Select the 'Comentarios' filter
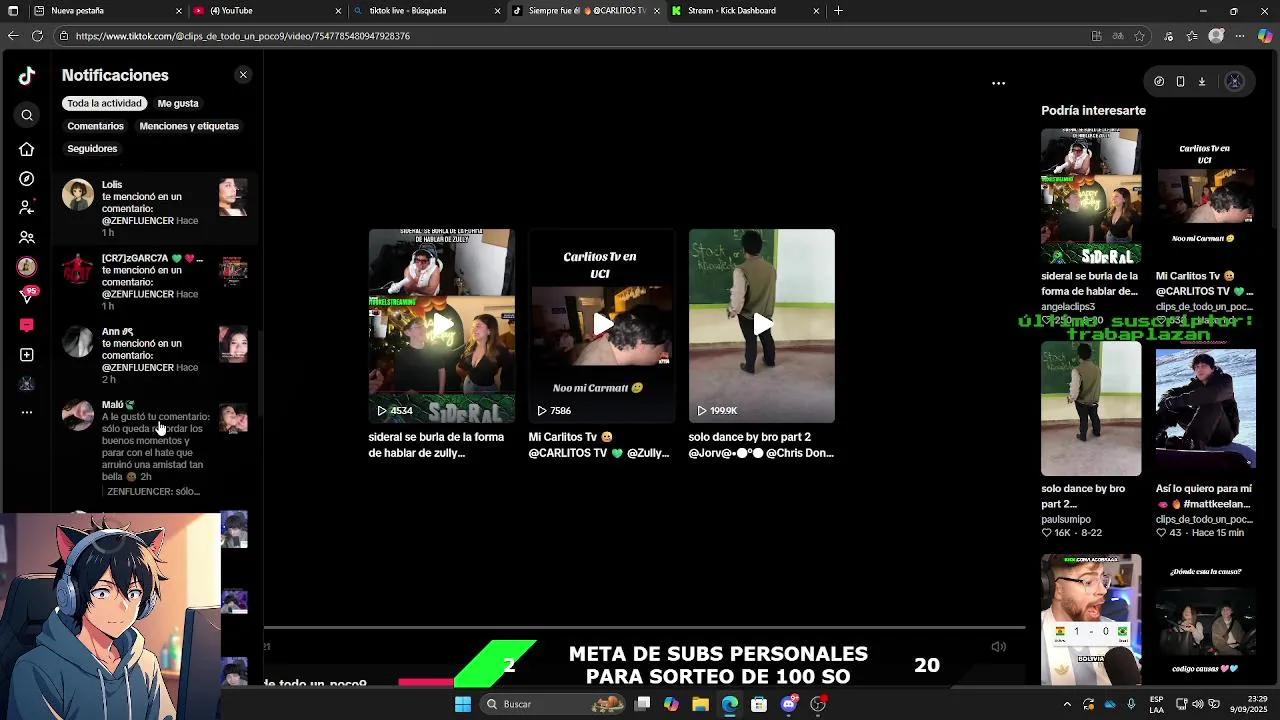 coord(95,126)
